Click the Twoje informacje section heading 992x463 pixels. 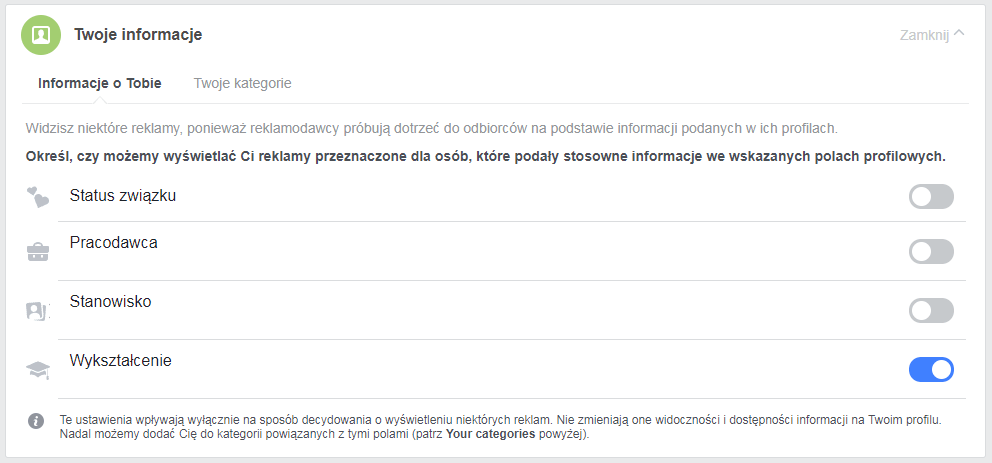(x=139, y=35)
